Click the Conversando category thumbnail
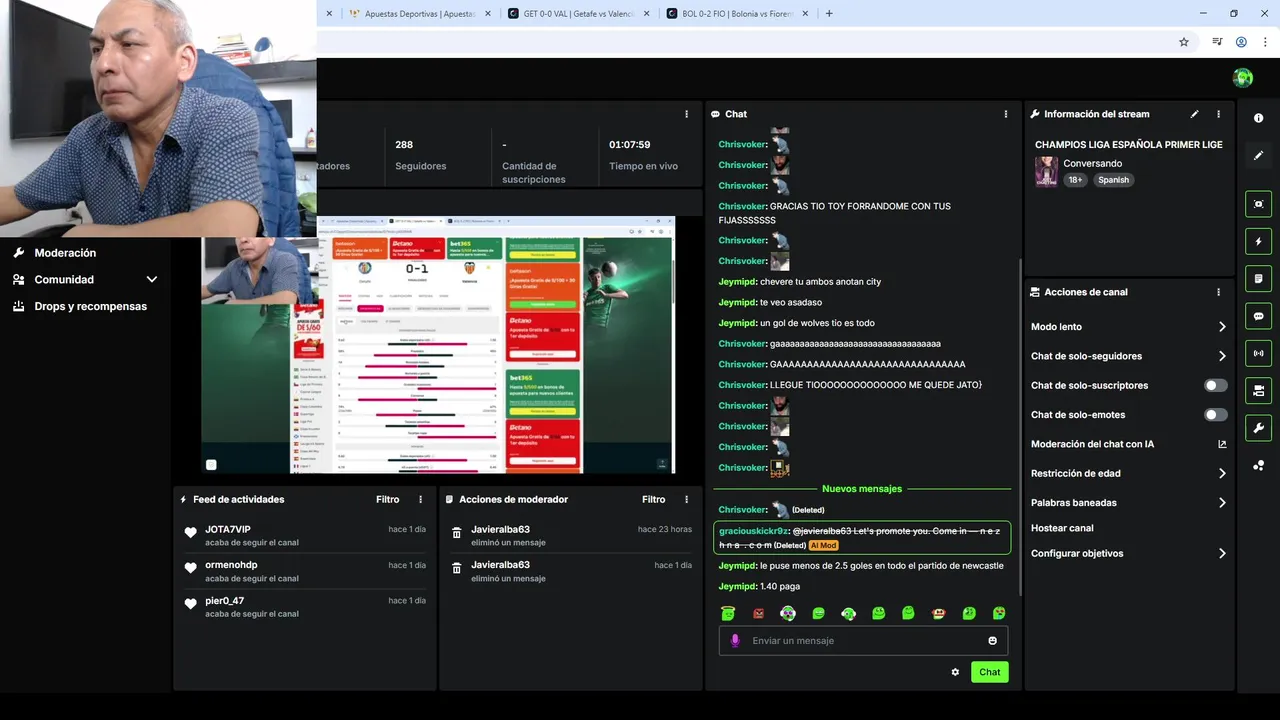The image size is (1280, 720). pos(1046,171)
